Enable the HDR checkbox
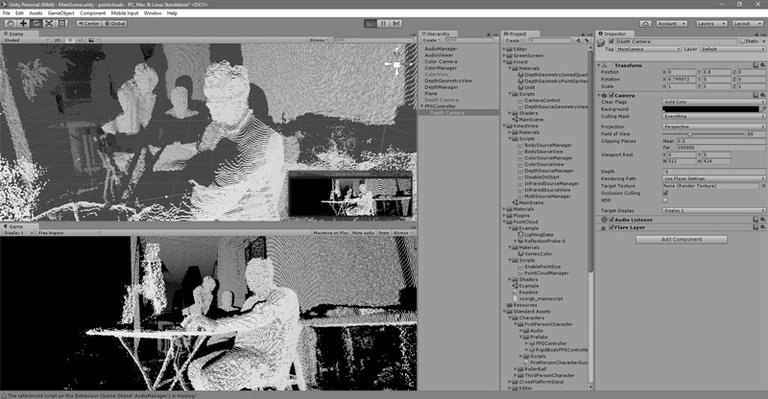This screenshot has width=768, height=399. pos(665,200)
